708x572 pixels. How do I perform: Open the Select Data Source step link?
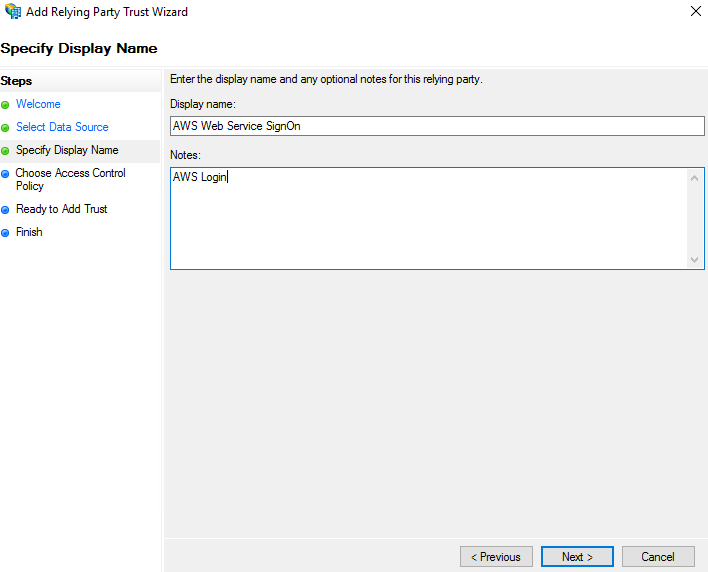click(x=62, y=127)
